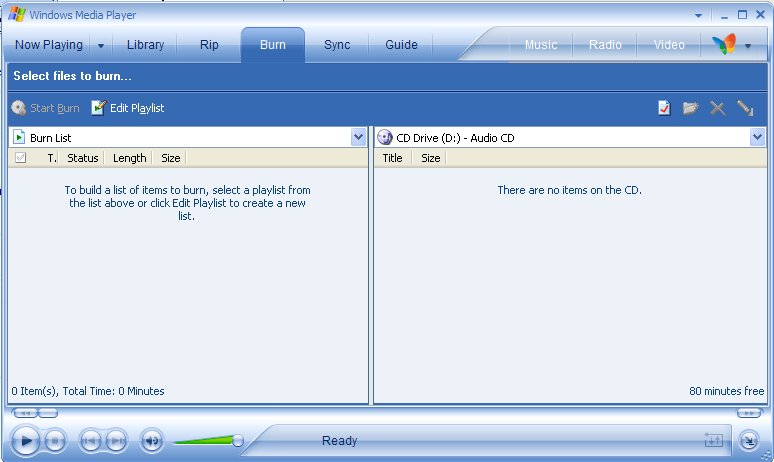The width and height of the screenshot is (774, 462).
Task: Open the Video tab
Action: coord(669,44)
